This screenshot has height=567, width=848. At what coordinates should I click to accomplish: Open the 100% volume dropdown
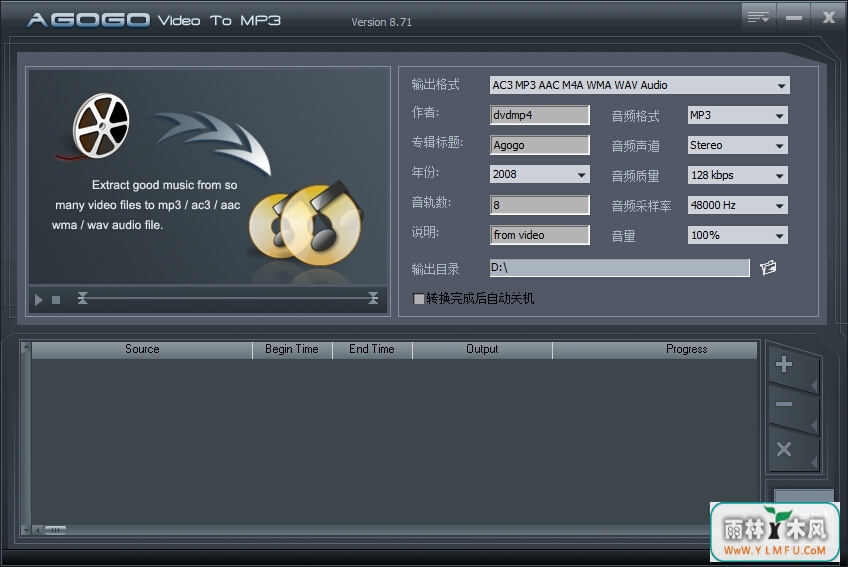[x=738, y=235]
